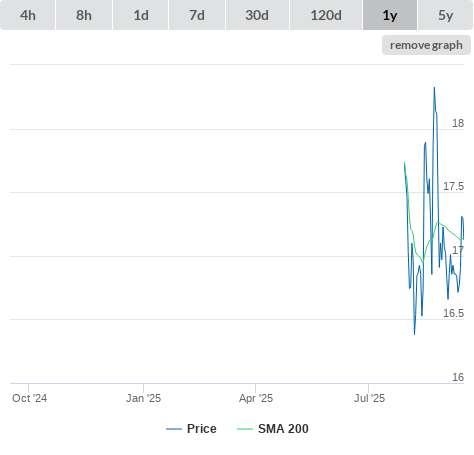
Task: Toggle the Price series in legend
Action: pos(202,429)
